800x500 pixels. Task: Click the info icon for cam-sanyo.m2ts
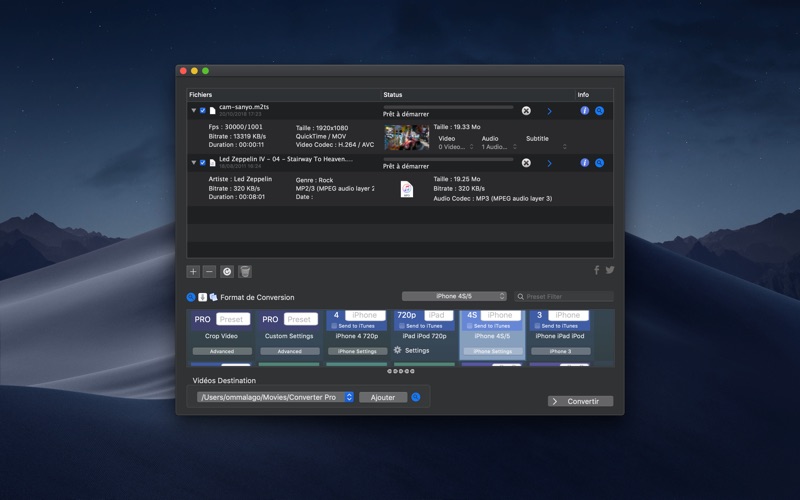585,111
